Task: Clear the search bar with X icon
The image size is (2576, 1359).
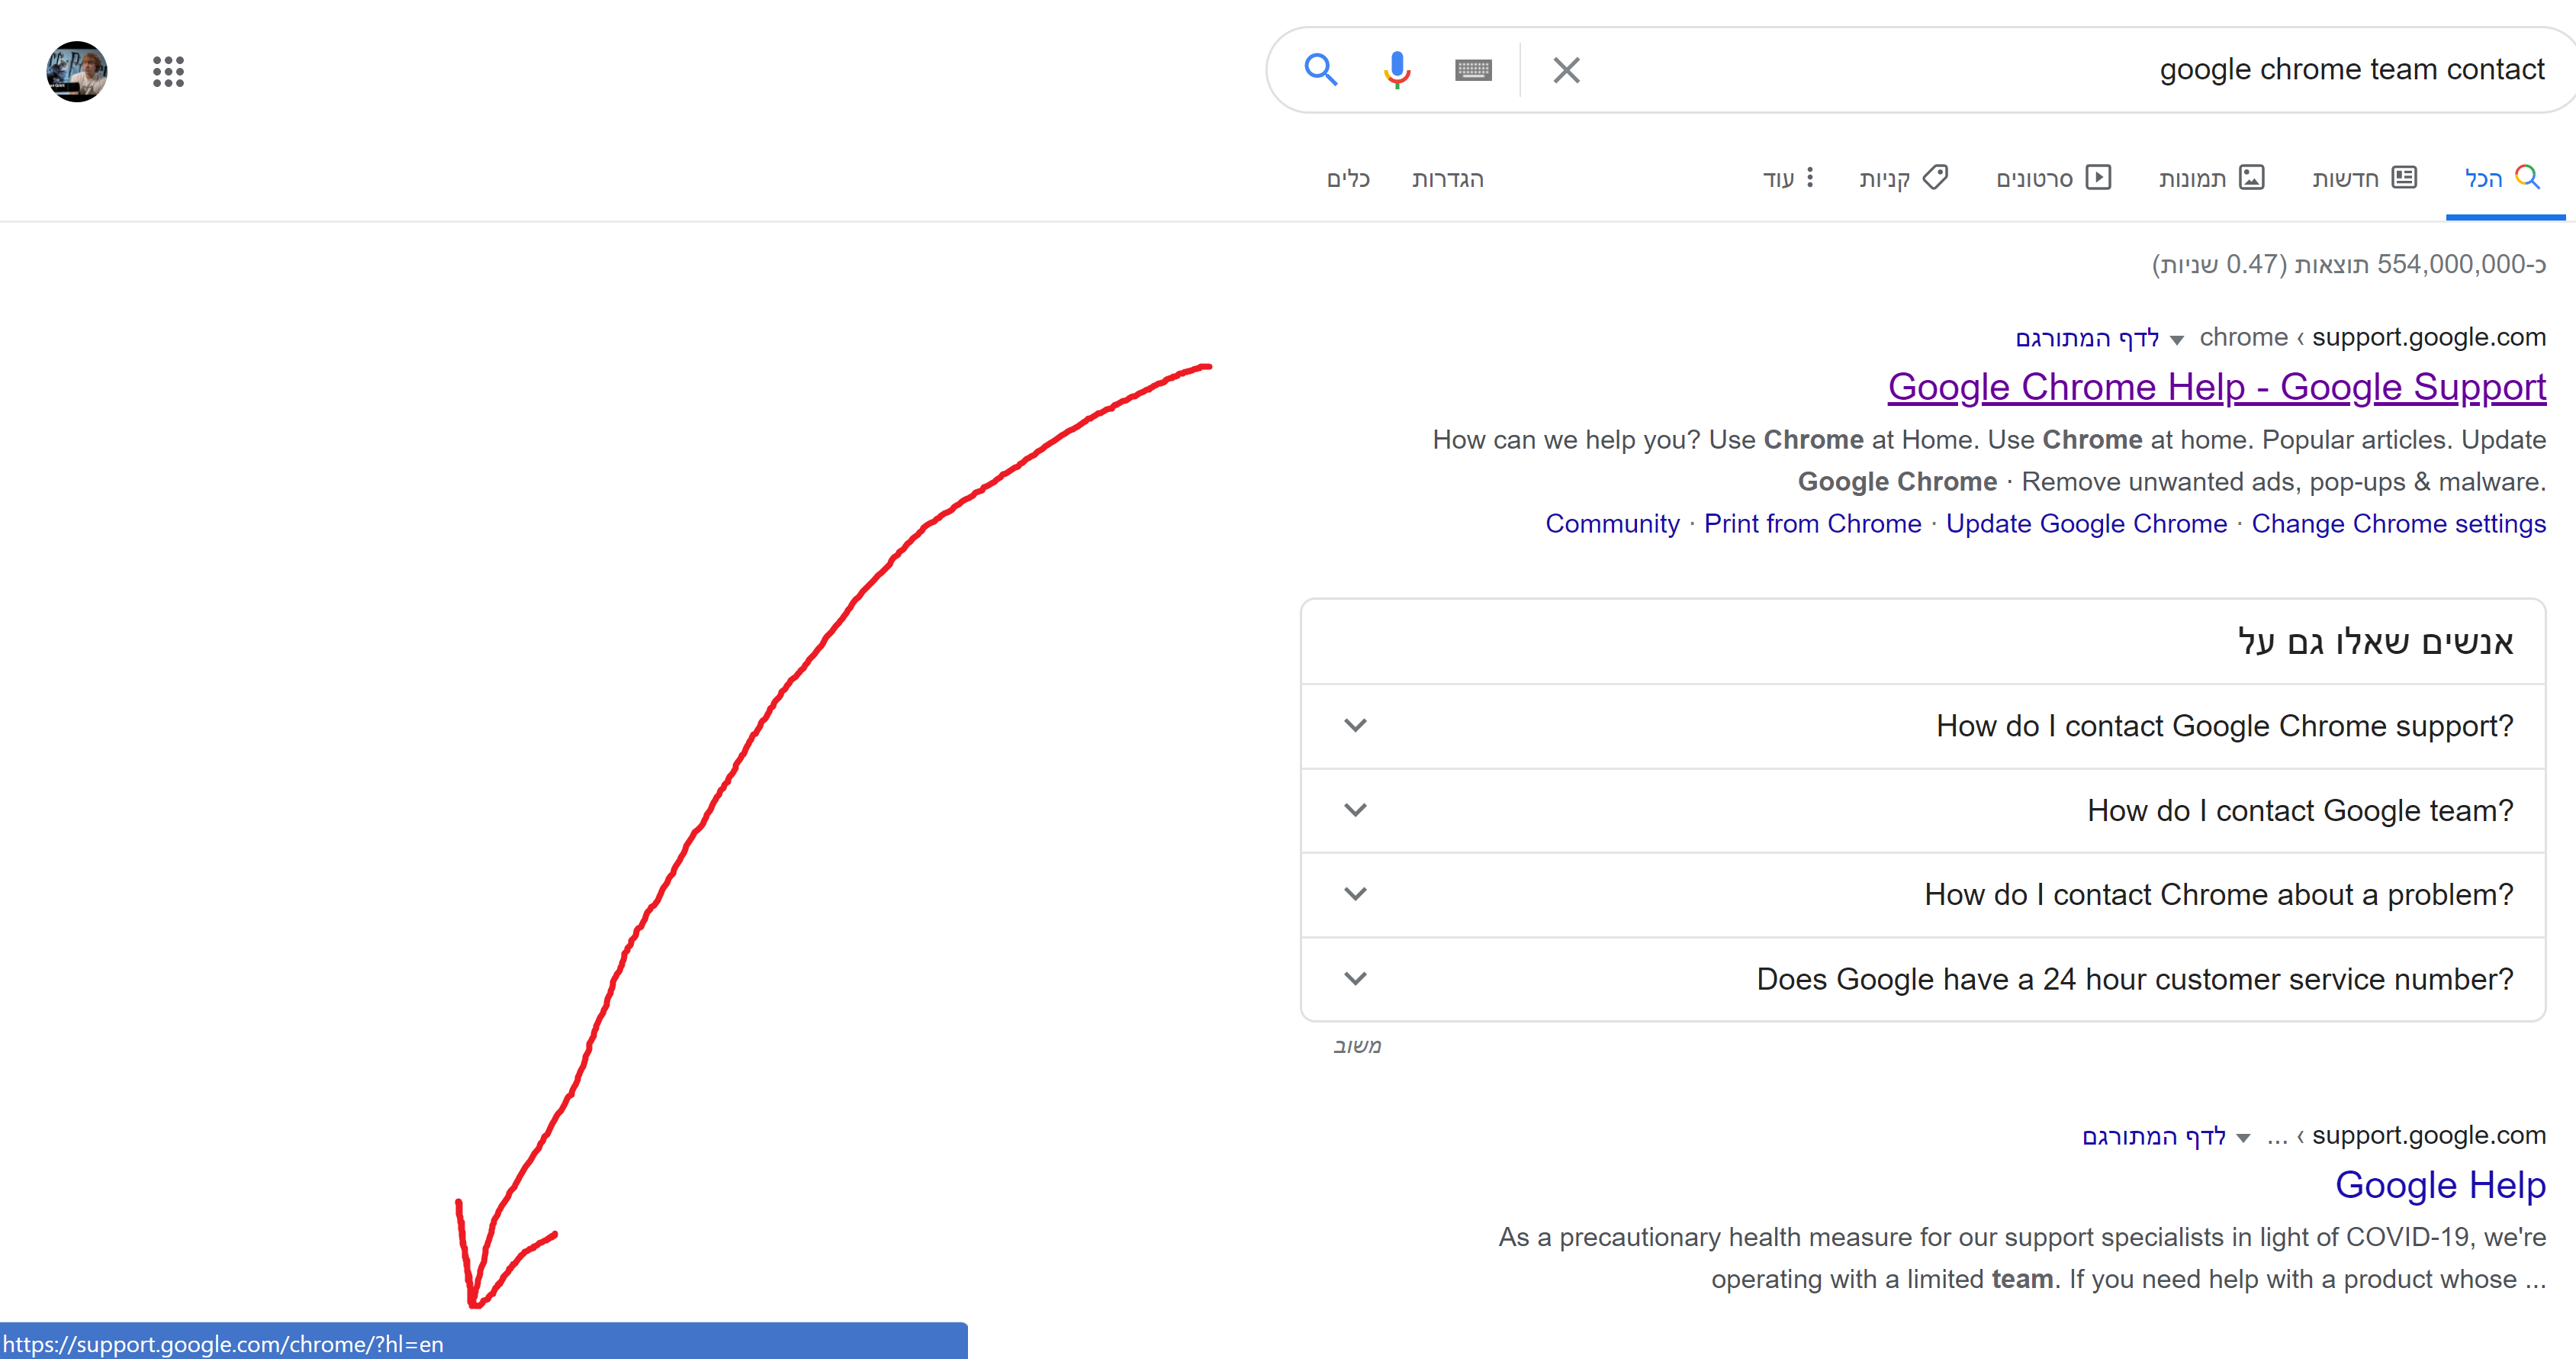Action: coord(1564,72)
